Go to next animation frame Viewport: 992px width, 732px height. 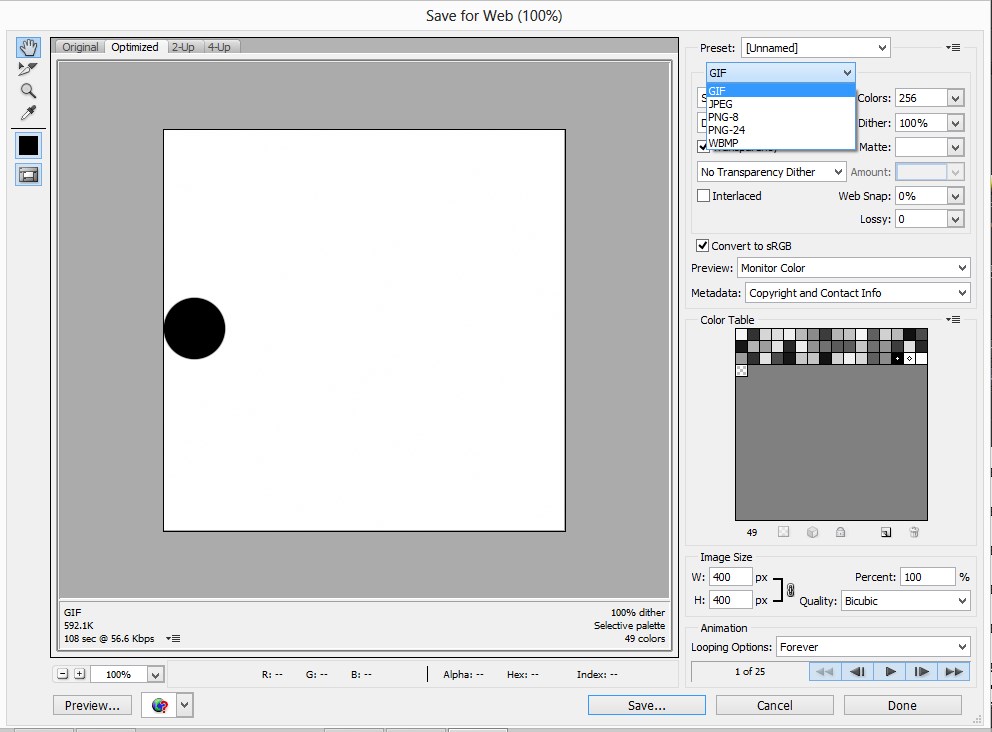[922, 671]
